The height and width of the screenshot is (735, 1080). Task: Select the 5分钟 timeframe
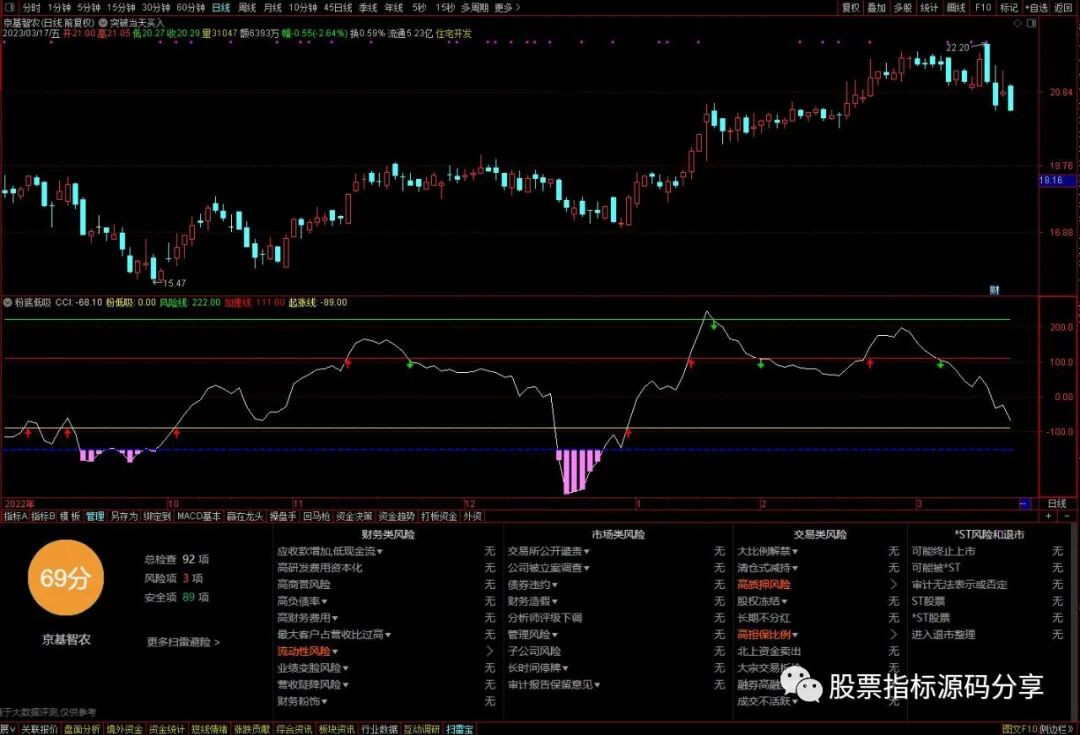89,8
